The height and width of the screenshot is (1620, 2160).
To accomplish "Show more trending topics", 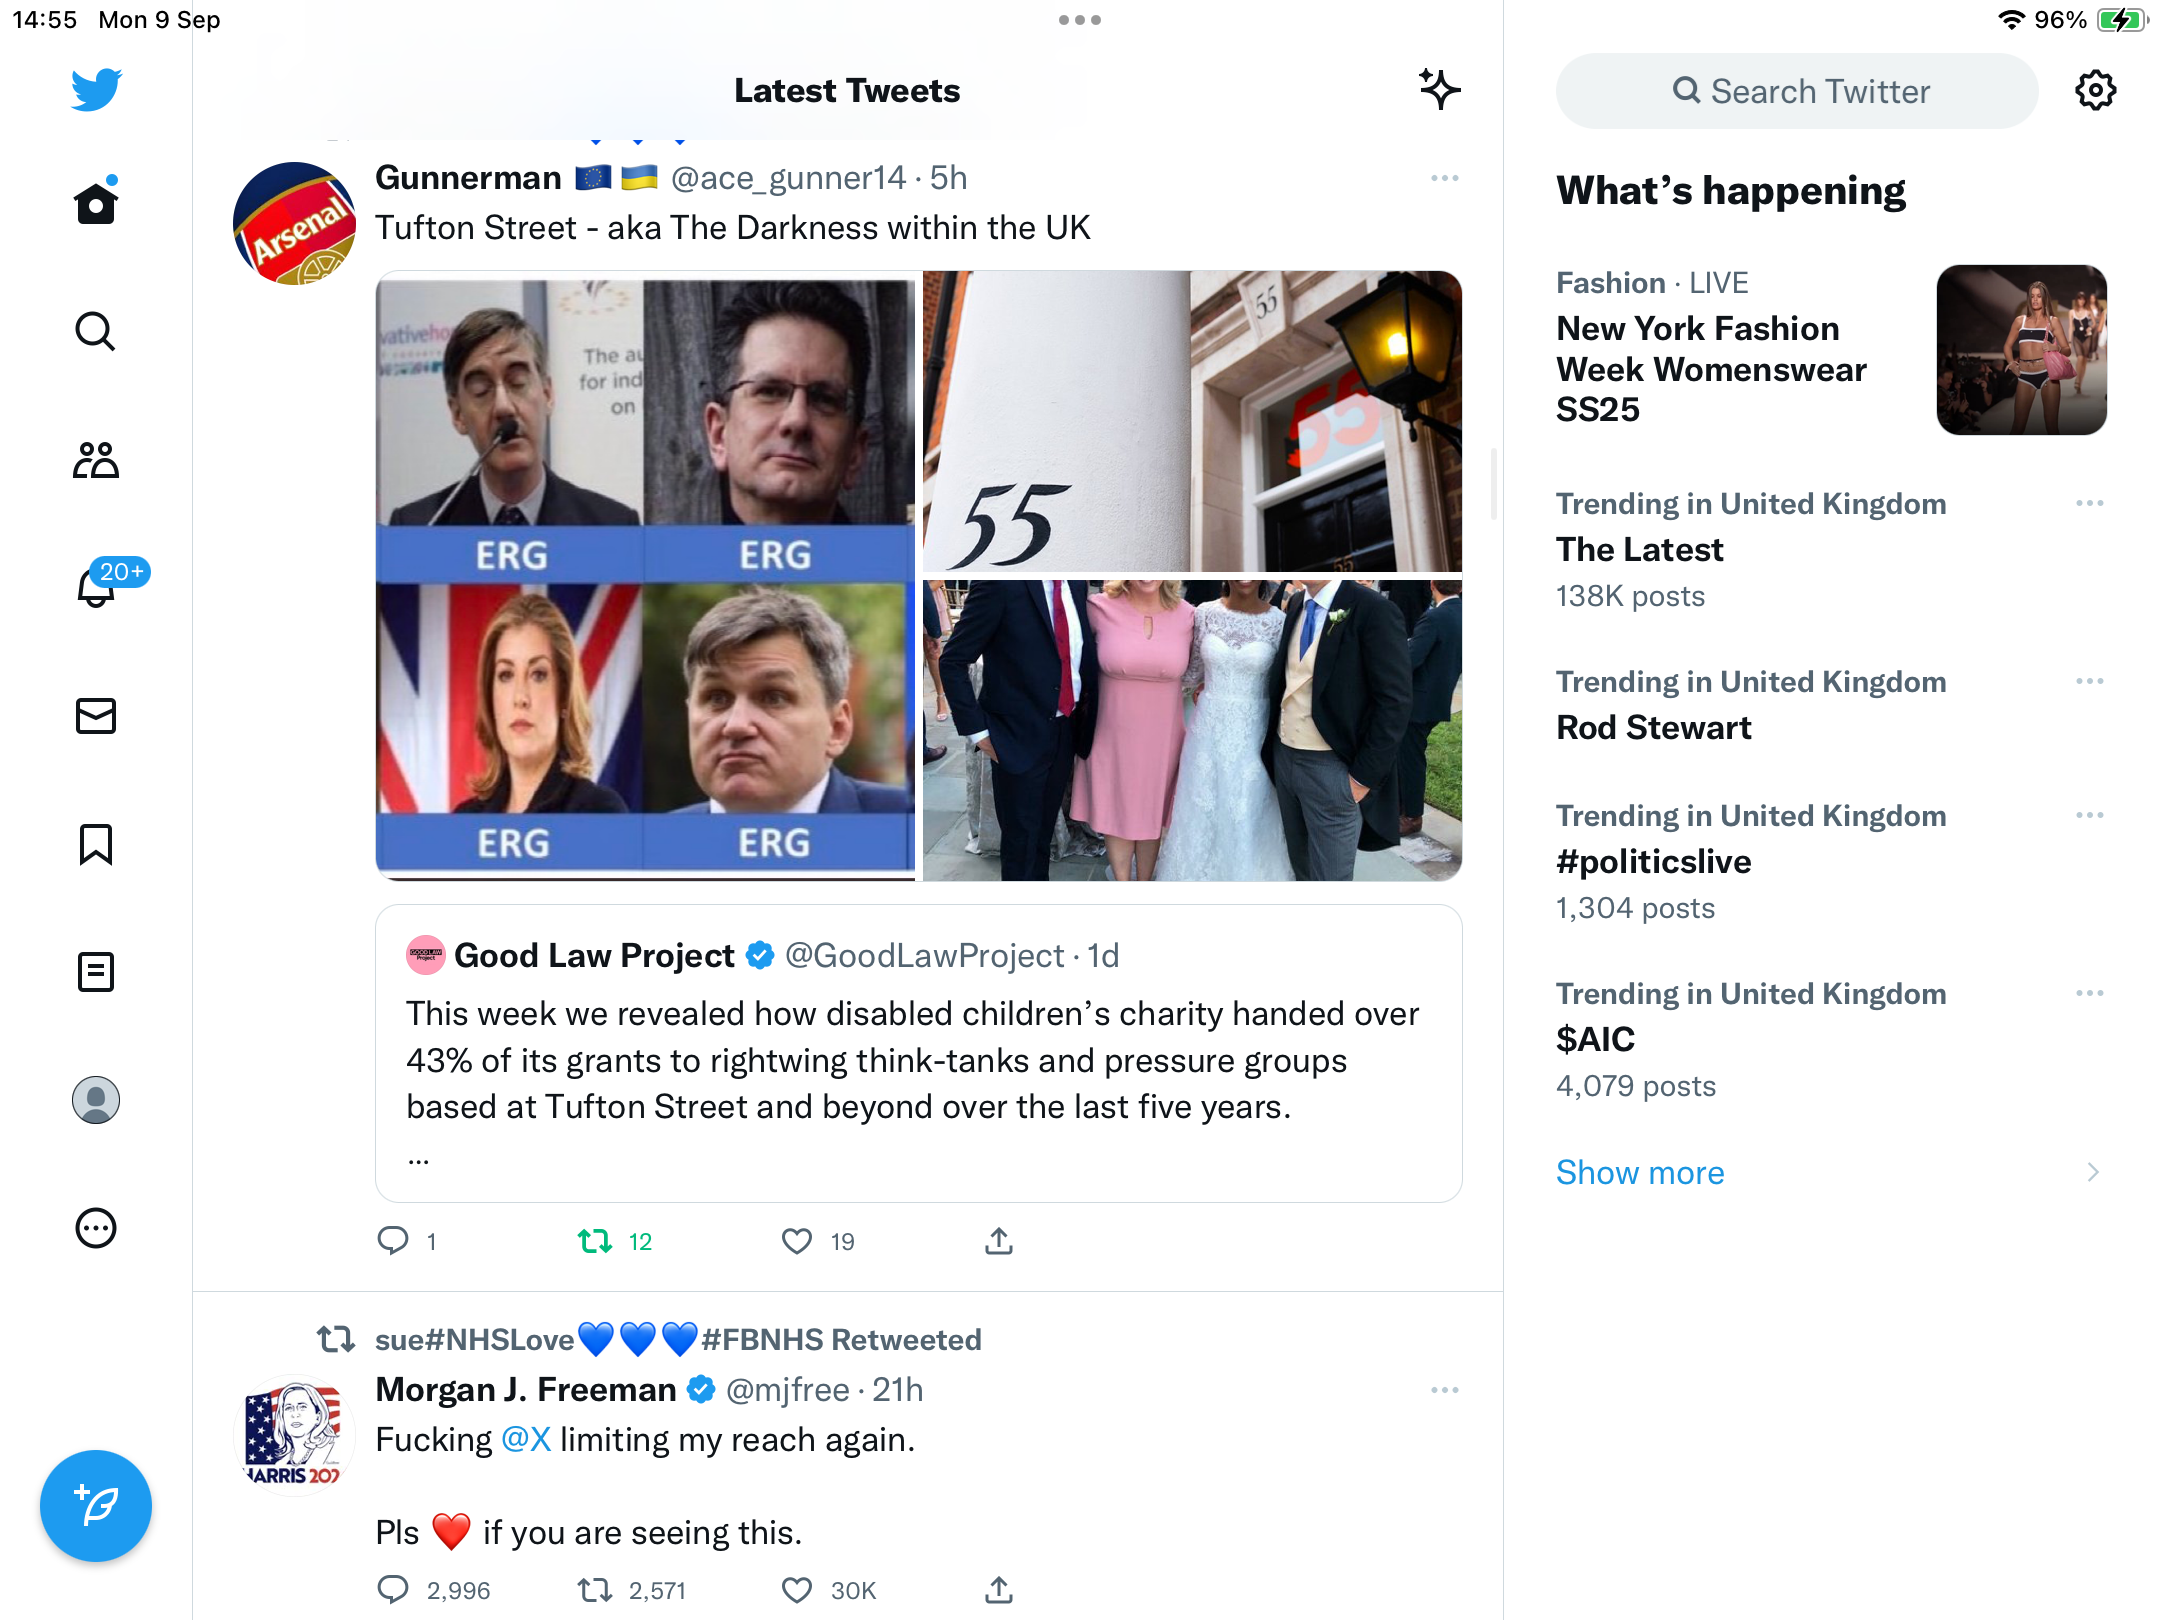I will click(x=1640, y=1172).
